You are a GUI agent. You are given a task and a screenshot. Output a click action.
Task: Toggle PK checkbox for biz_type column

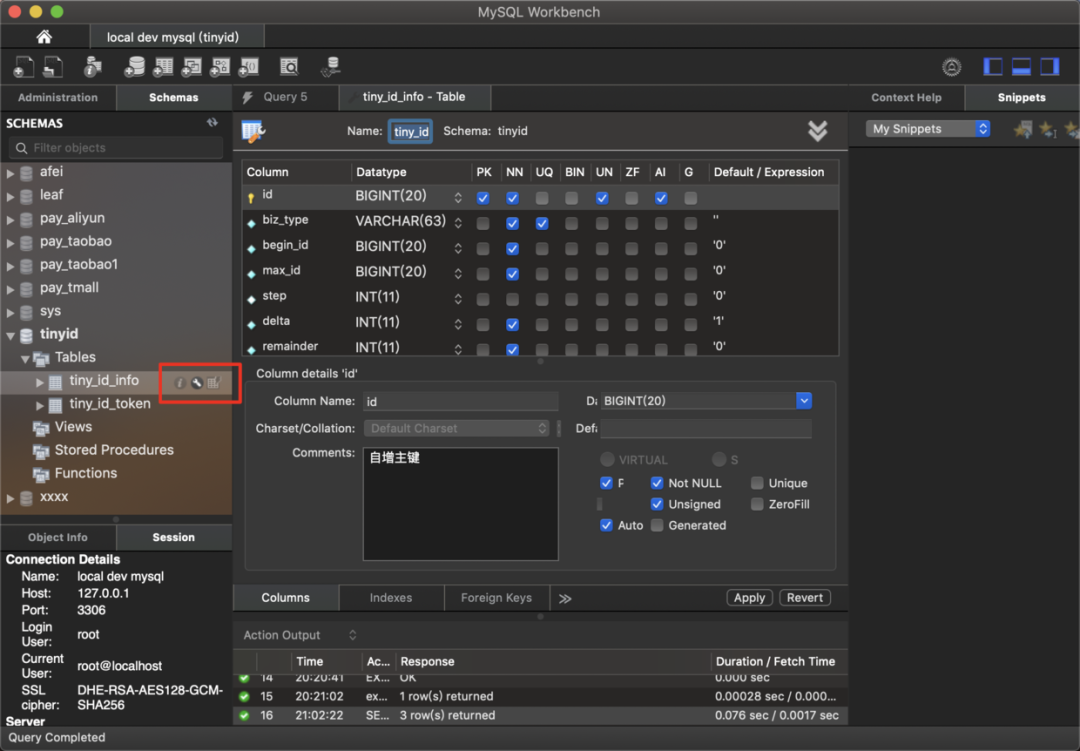click(x=483, y=223)
